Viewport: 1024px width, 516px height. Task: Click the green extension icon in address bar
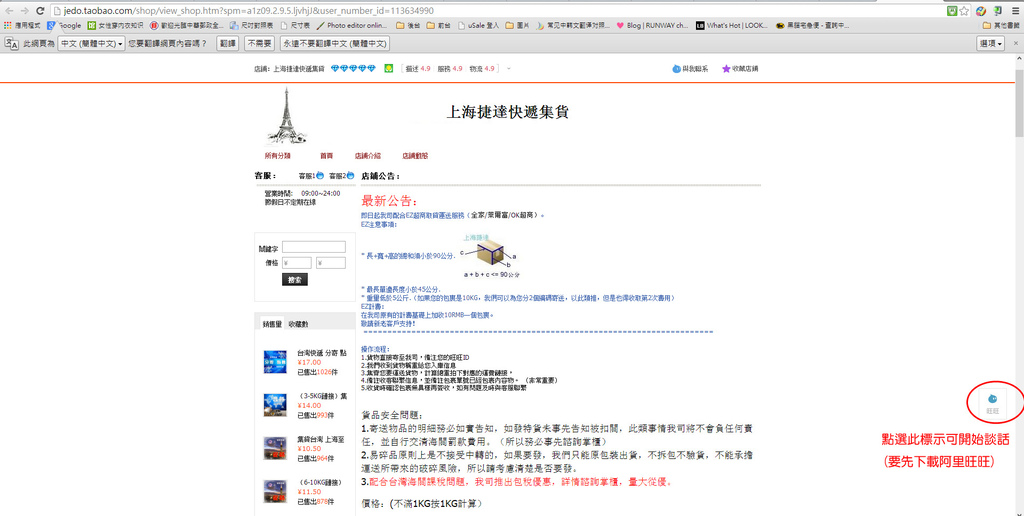pos(952,10)
